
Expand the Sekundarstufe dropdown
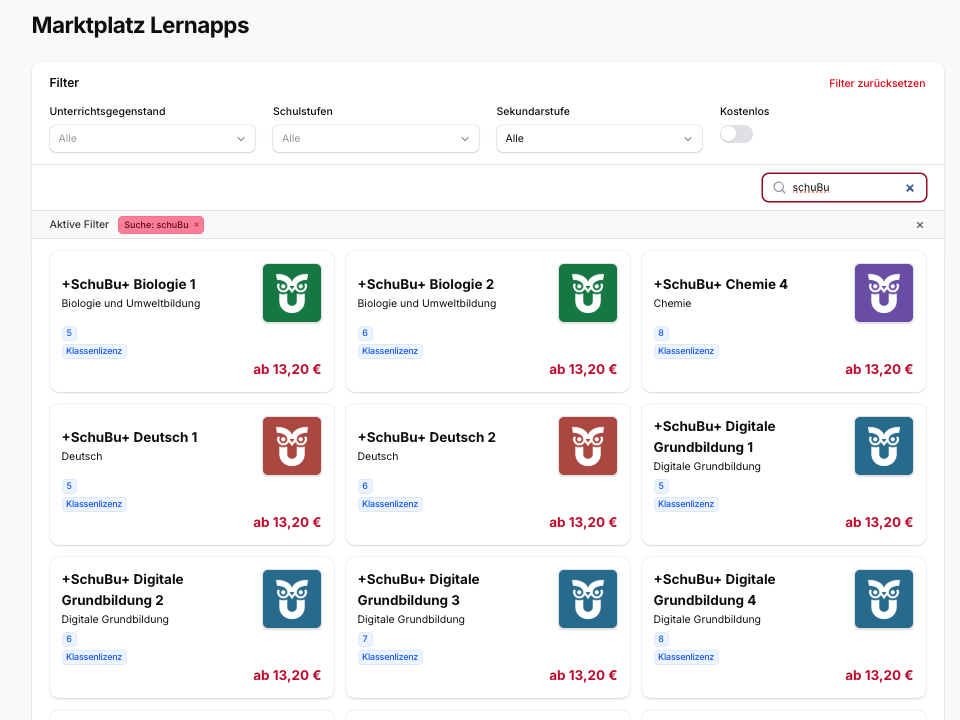(x=599, y=138)
